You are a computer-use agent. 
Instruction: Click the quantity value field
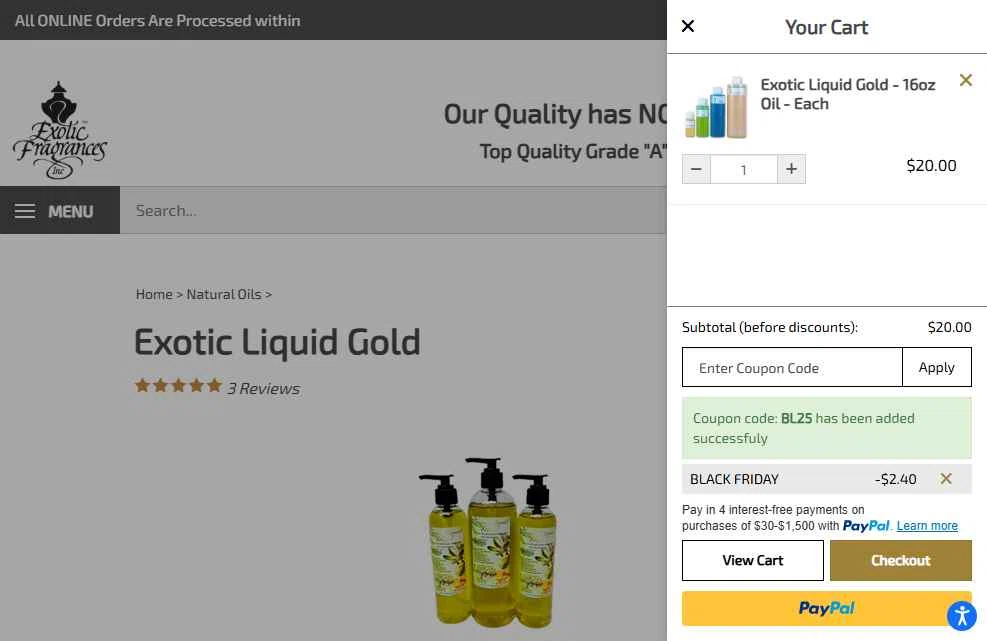point(743,169)
